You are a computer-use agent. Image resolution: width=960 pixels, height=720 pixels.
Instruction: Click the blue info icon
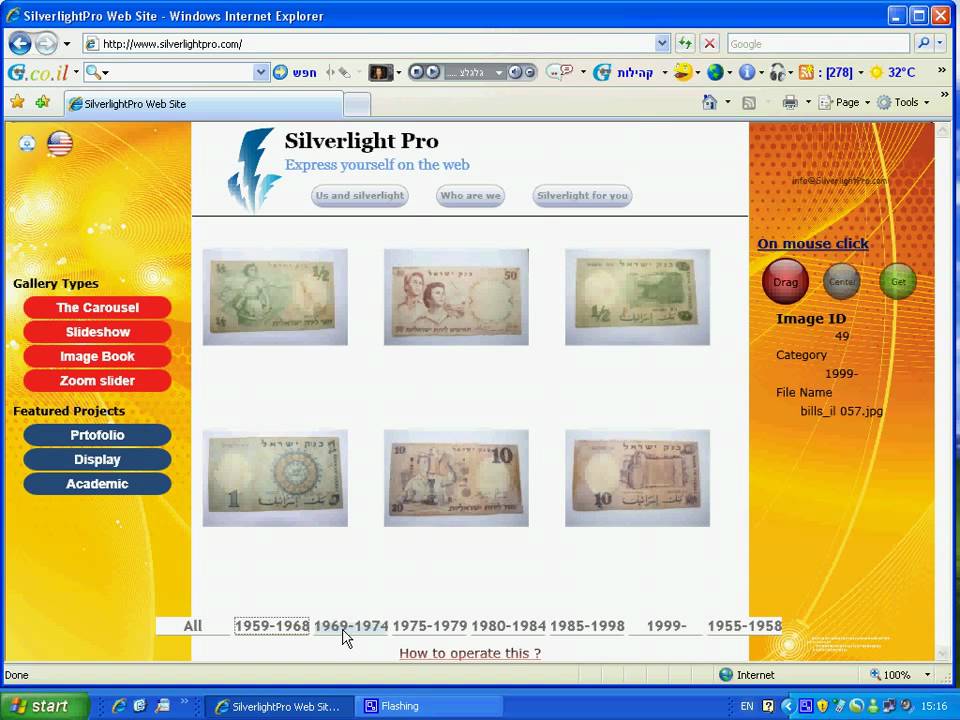(x=746, y=72)
